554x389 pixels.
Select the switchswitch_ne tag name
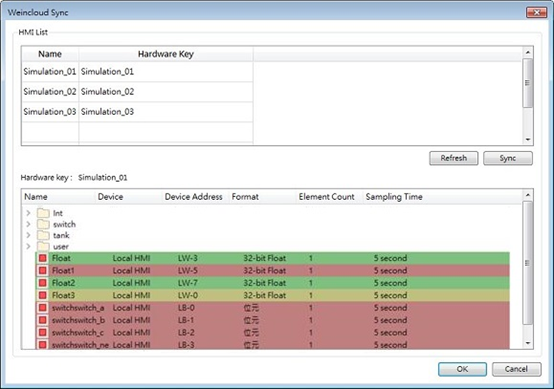80,345
